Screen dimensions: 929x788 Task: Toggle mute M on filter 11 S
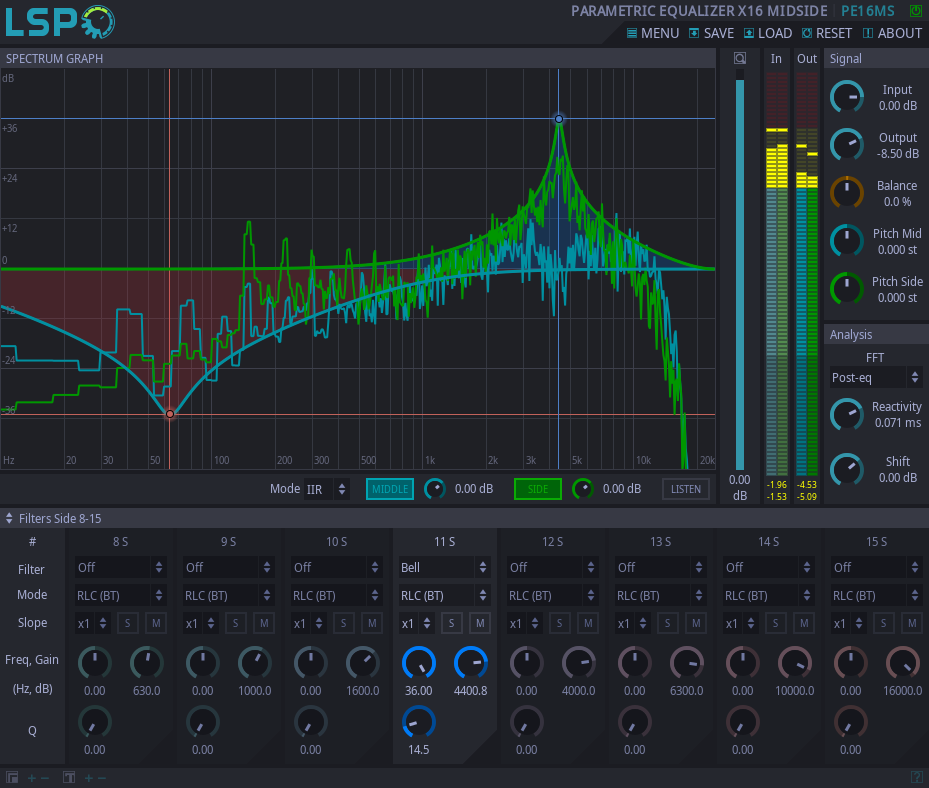click(480, 623)
